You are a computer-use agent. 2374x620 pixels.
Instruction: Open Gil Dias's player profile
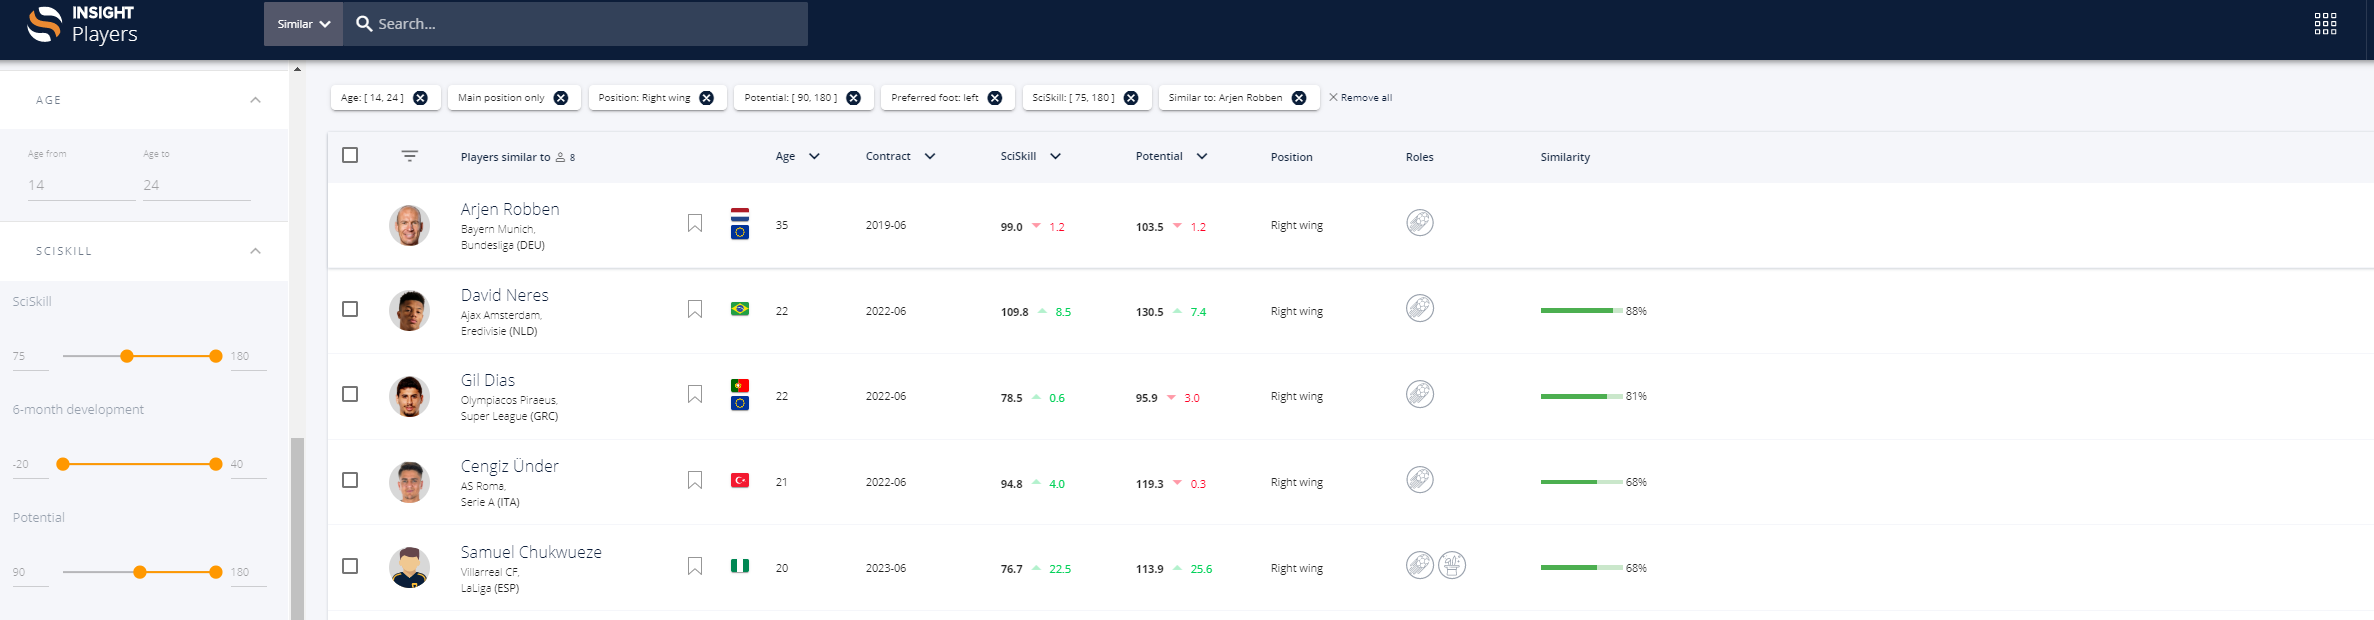[488, 380]
